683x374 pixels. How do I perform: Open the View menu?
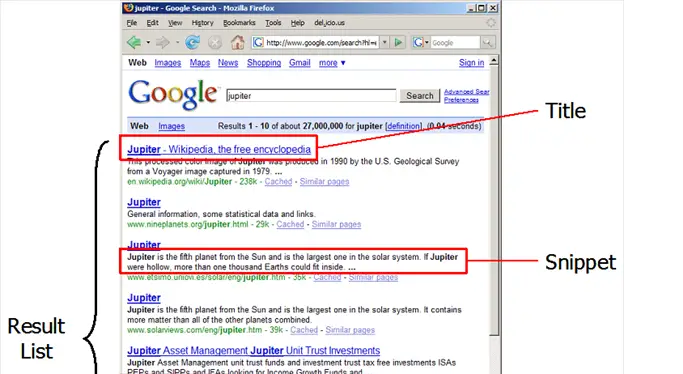(x=175, y=23)
